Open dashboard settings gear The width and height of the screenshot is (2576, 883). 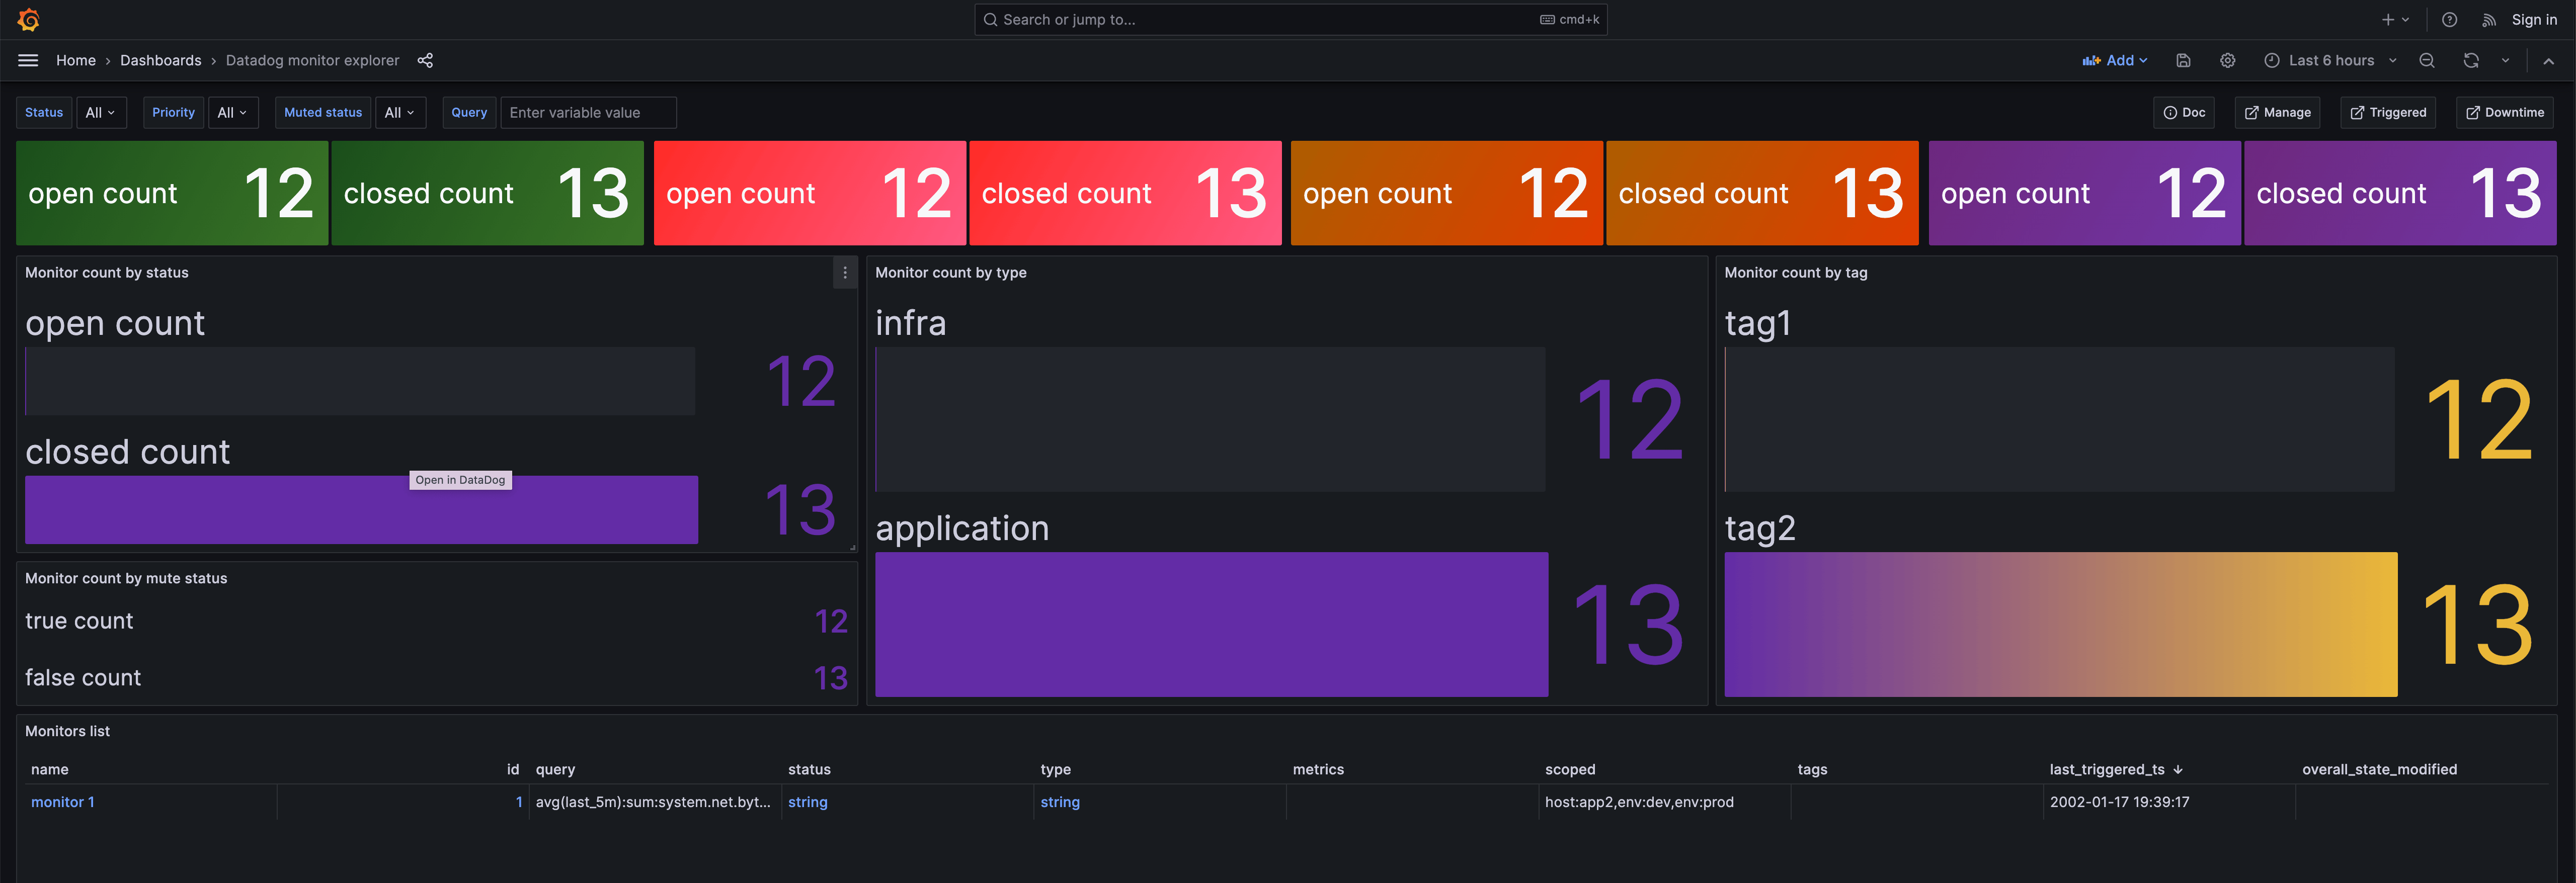coord(2227,60)
